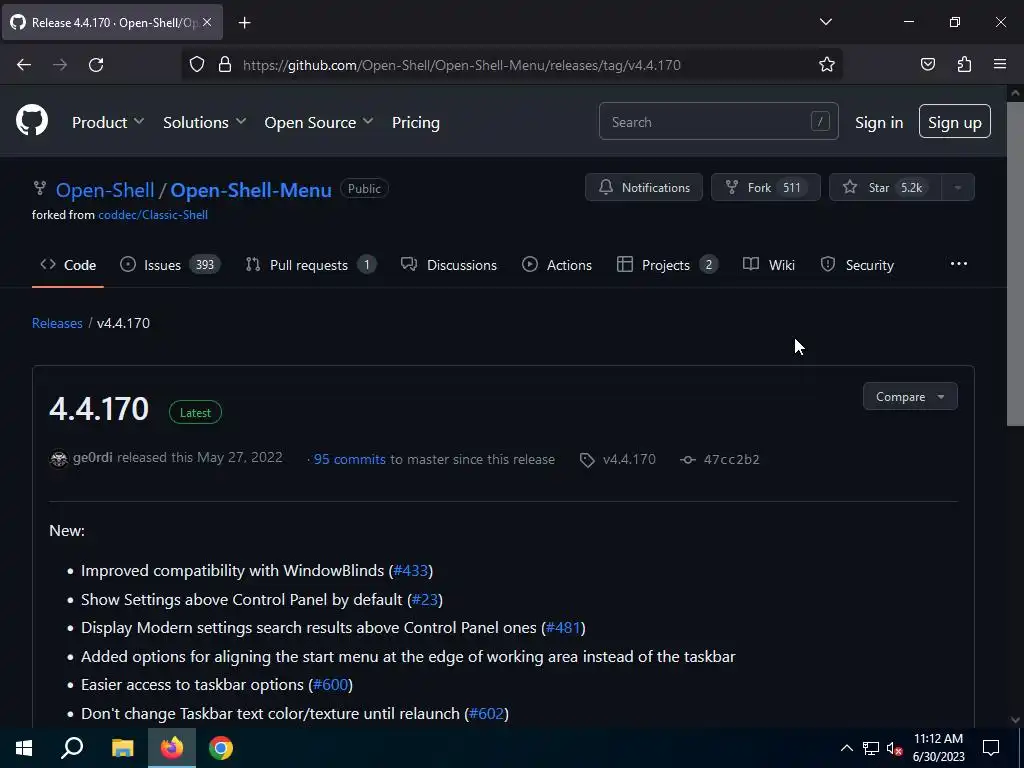Click the Star 5.2k button
The height and width of the screenshot is (768, 1024).
[885, 187]
